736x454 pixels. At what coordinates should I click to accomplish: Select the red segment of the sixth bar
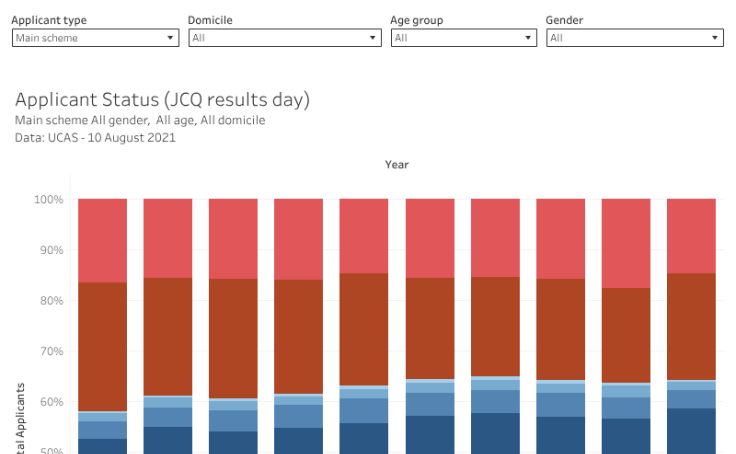point(430,238)
